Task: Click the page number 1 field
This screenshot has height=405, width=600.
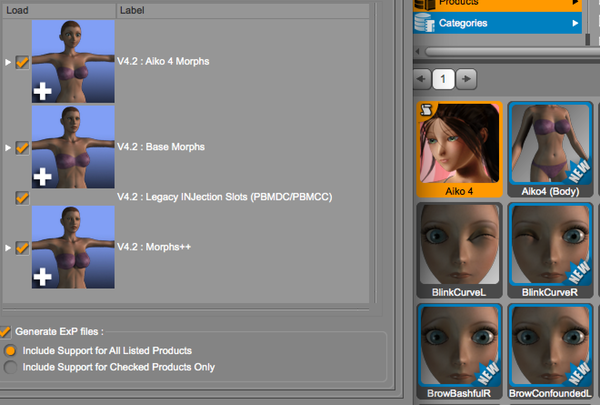Action: pos(443,79)
